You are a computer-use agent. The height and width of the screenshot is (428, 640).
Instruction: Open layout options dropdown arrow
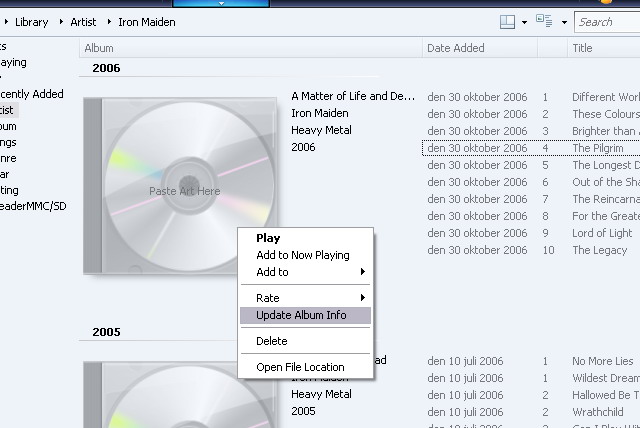(524, 22)
